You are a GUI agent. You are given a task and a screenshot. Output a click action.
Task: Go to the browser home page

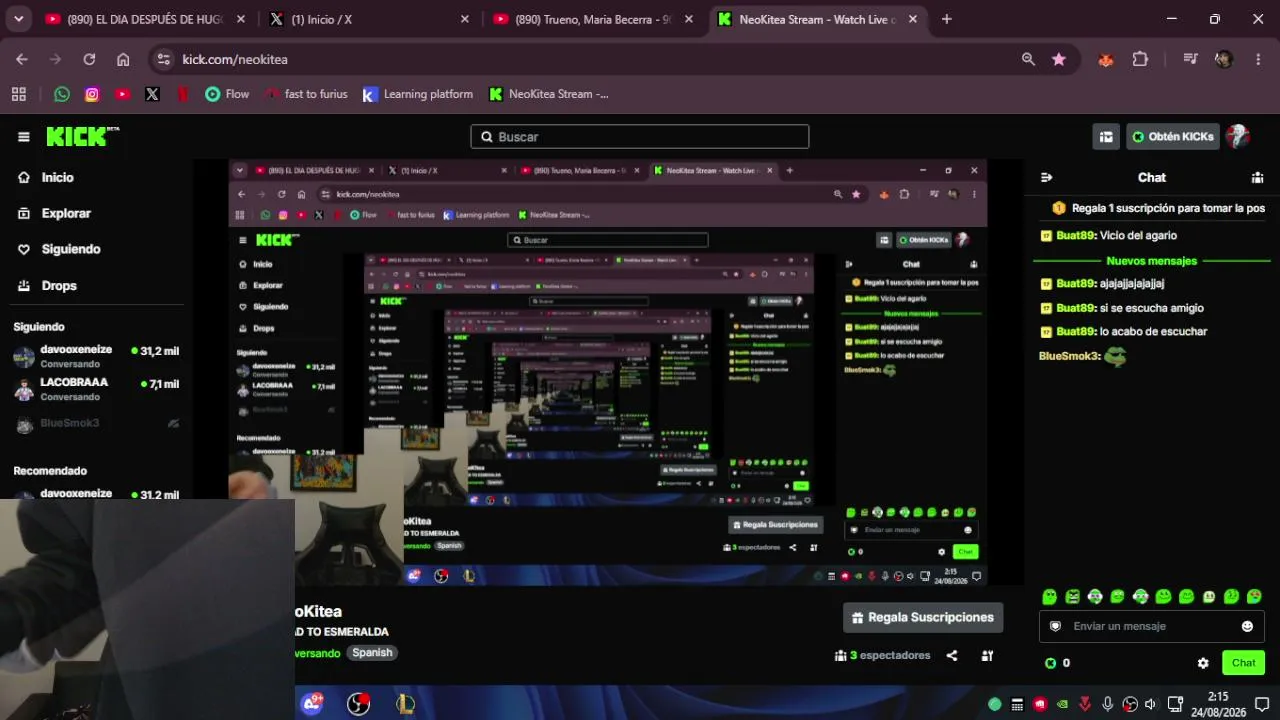point(123,59)
